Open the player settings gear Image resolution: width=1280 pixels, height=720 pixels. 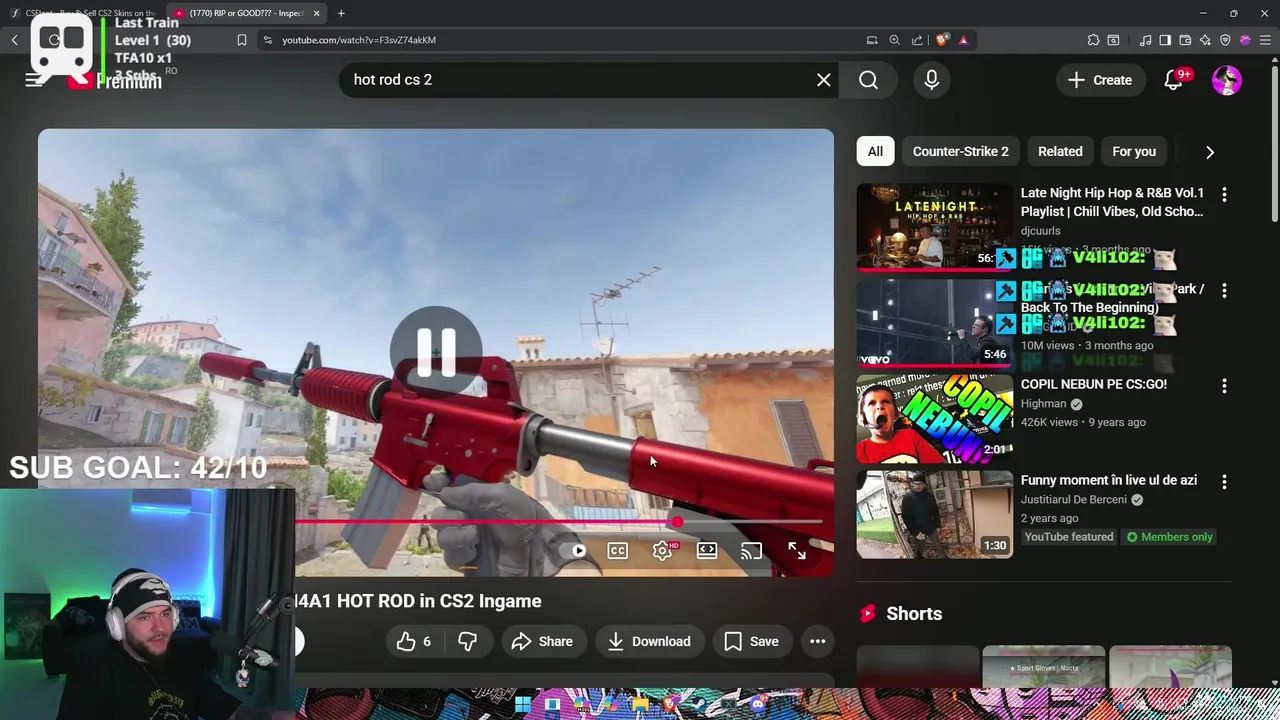tap(662, 550)
